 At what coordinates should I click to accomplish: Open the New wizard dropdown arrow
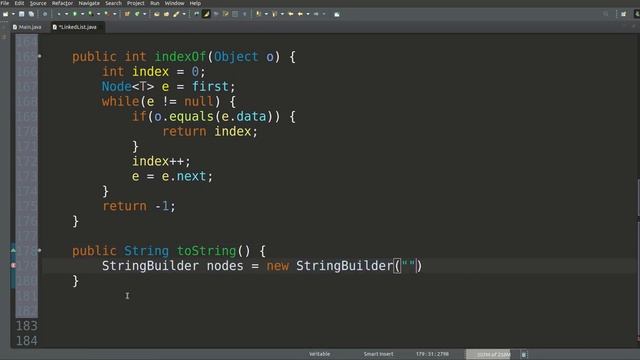(13, 14)
